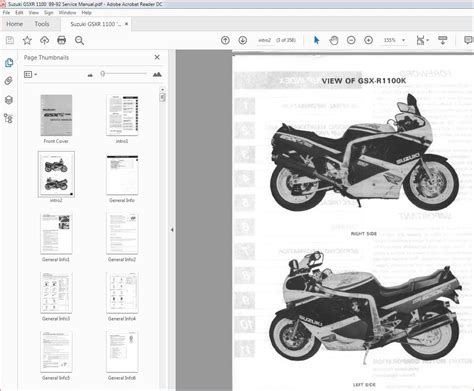Print the document with the printer icon
Image resolution: width=474 pixels, height=391 pixels.
62,40
